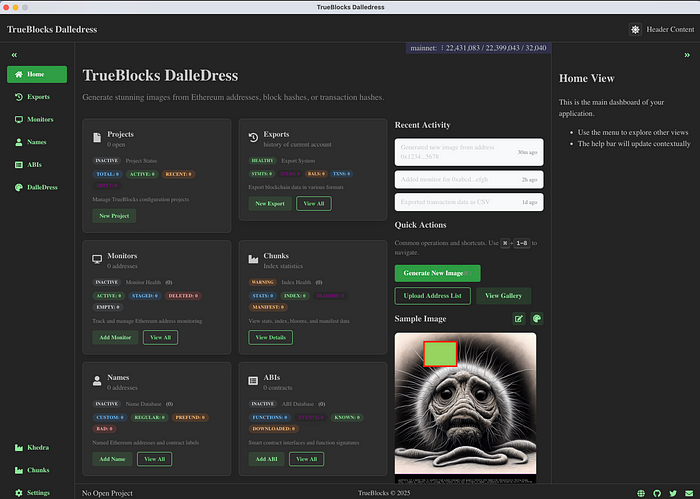
Task: Collapse the left sidebar with double chevron
Action: pos(14,55)
